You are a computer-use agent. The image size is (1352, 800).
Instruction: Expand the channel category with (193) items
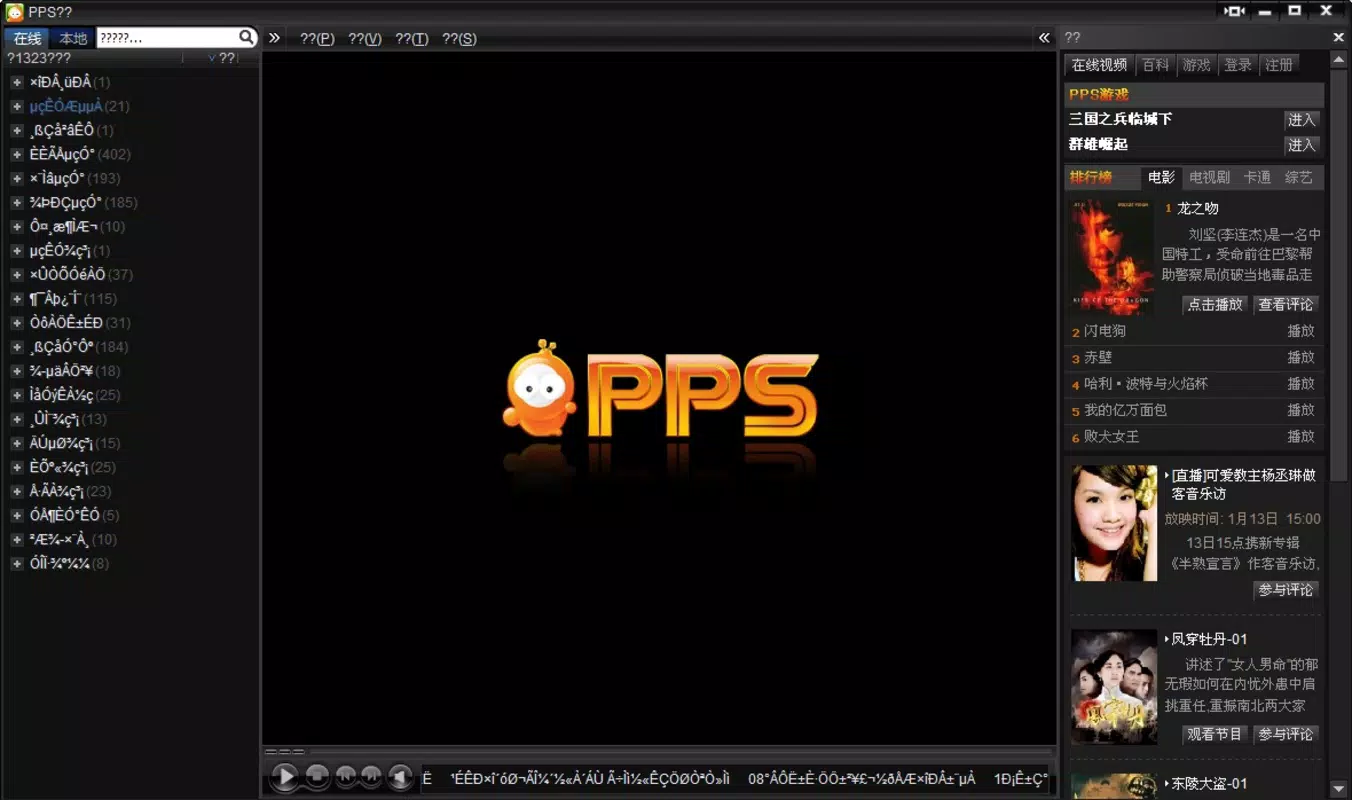pos(17,178)
